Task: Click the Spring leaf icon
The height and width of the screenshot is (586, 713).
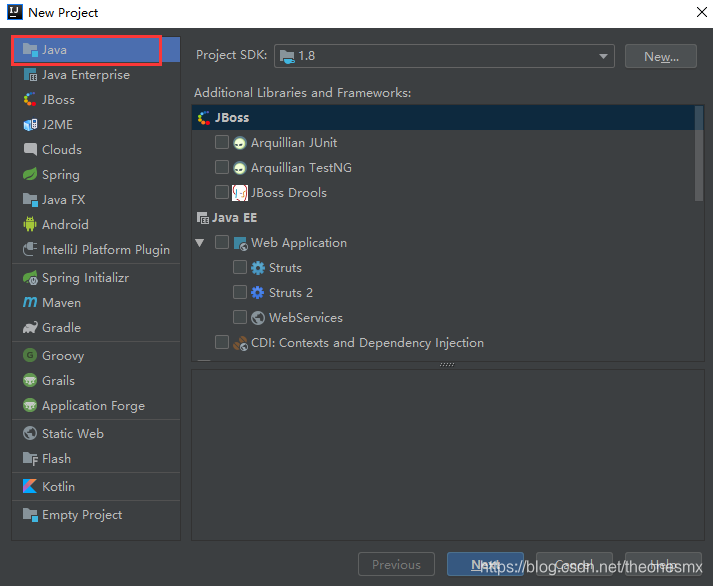Action: point(30,175)
